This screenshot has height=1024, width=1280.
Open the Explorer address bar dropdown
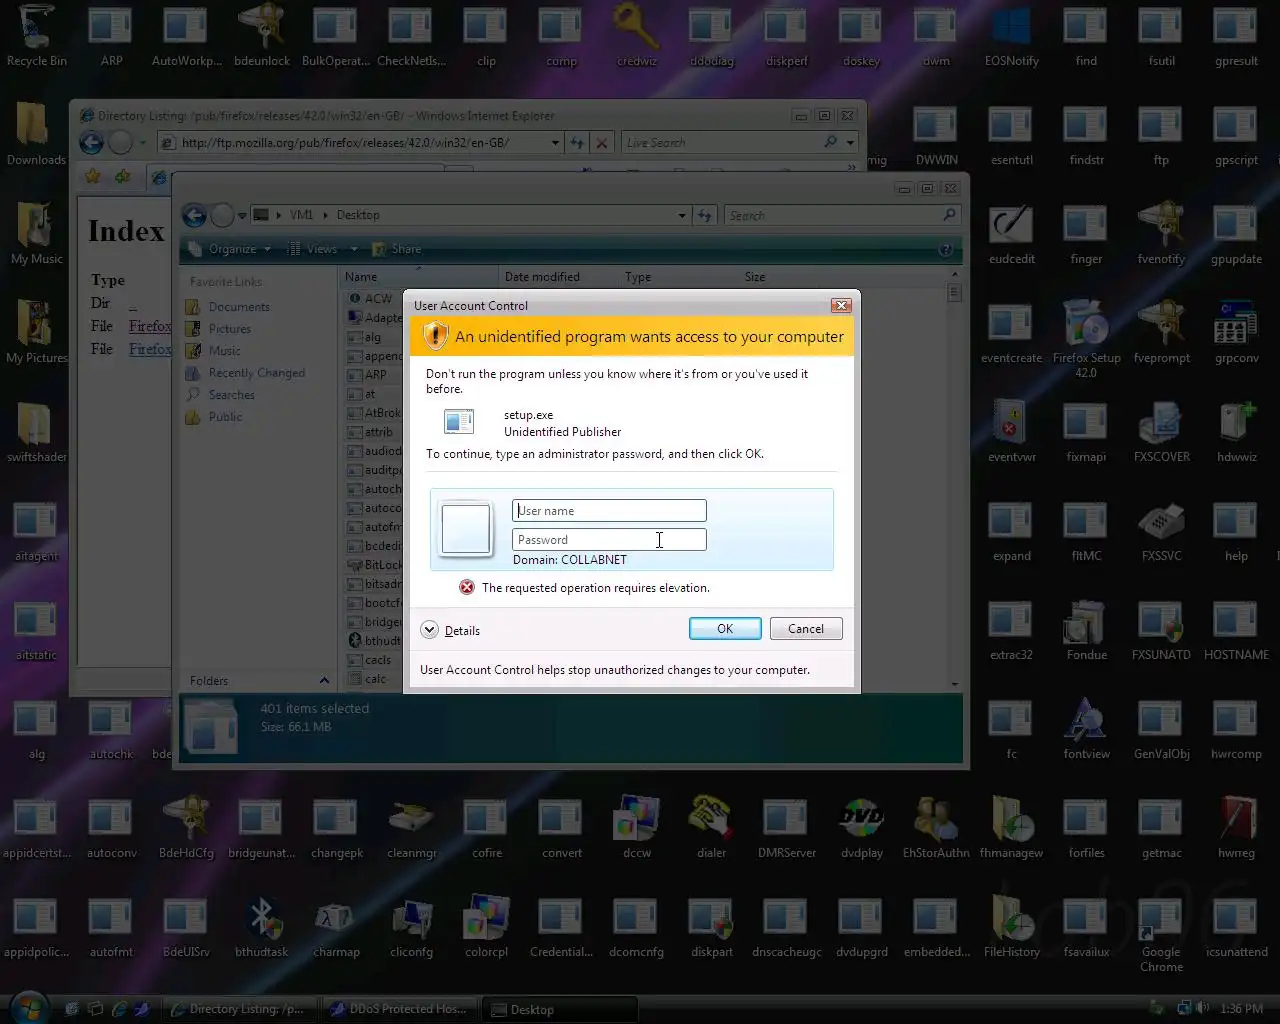[x=682, y=215]
